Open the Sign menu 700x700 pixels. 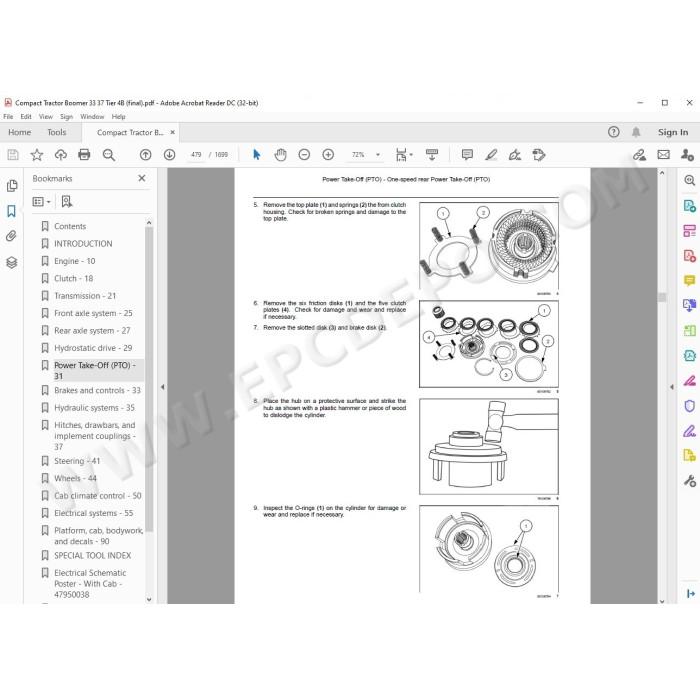[66, 117]
